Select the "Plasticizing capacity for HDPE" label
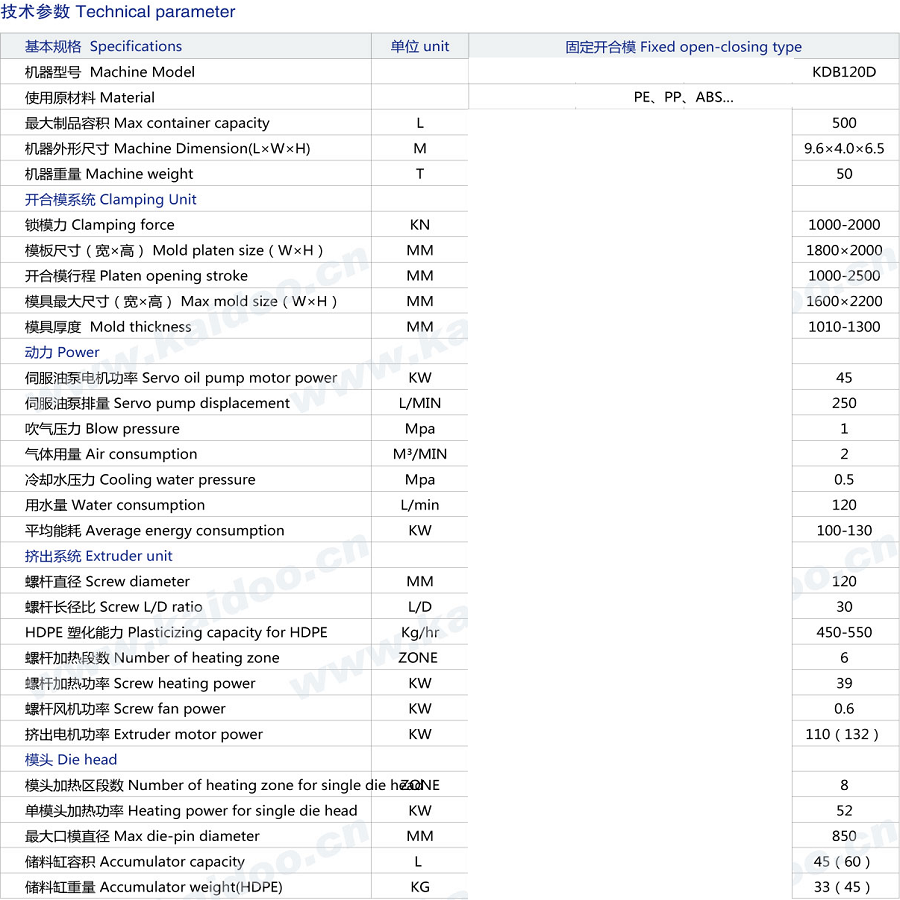 pos(227,633)
